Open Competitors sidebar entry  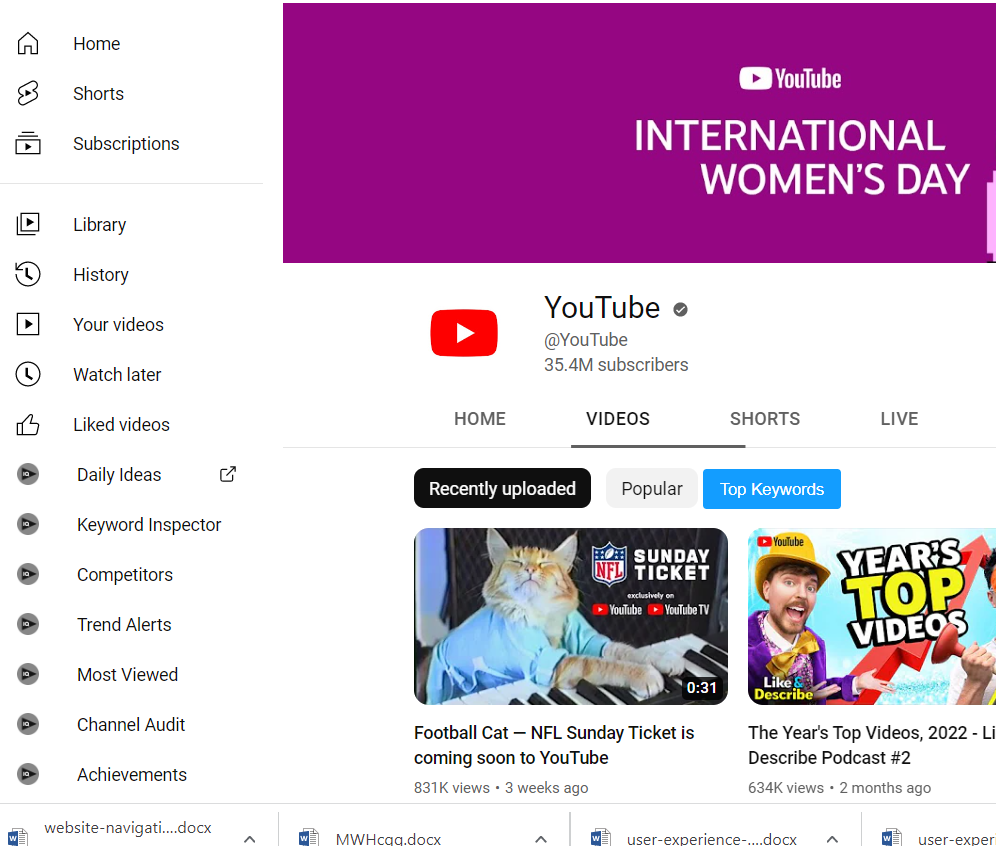(x=124, y=575)
